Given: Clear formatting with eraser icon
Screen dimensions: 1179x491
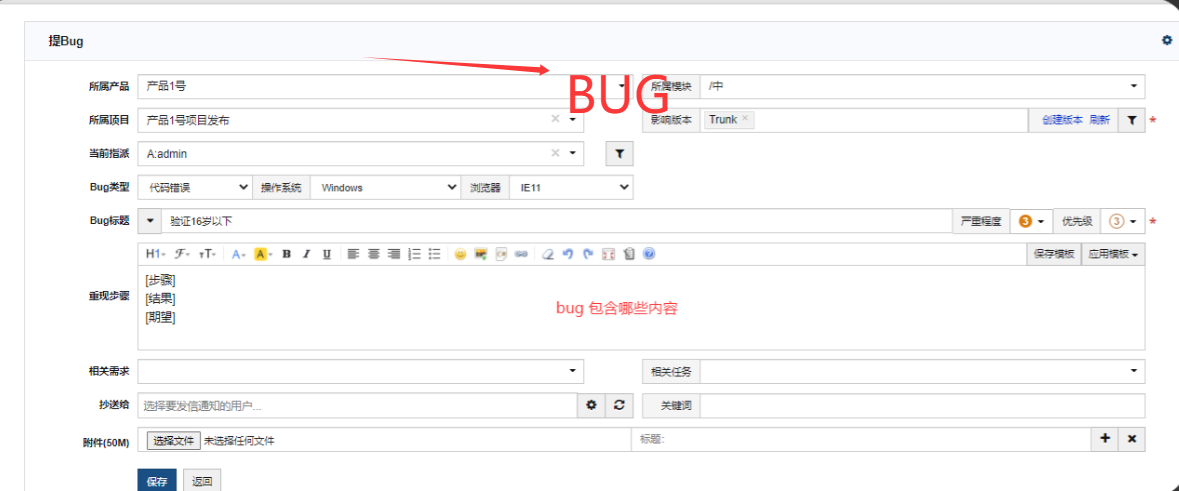Looking at the screenshot, I should (x=548, y=254).
